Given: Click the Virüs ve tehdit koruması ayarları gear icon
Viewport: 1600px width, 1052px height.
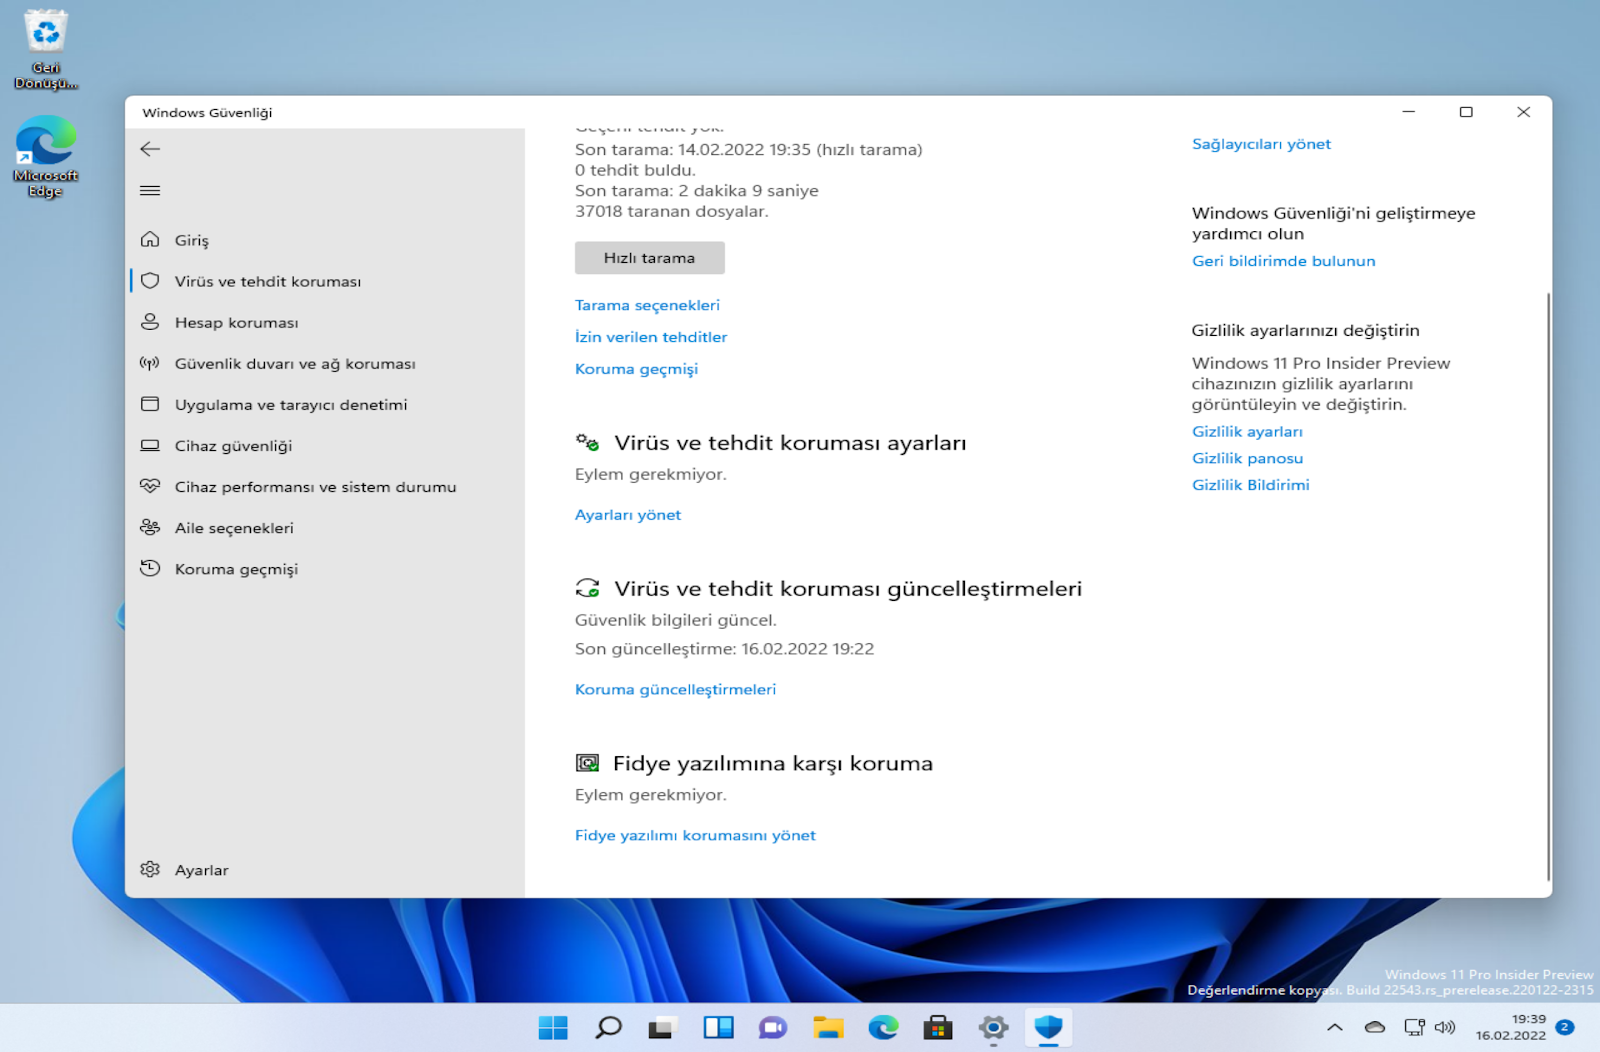Looking at the screenshot, I should click(587, 442).
